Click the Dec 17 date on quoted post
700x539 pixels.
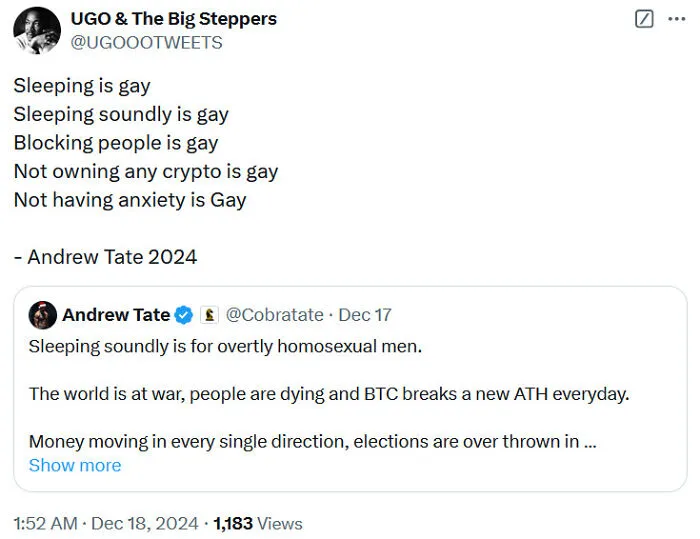(365, 315)
